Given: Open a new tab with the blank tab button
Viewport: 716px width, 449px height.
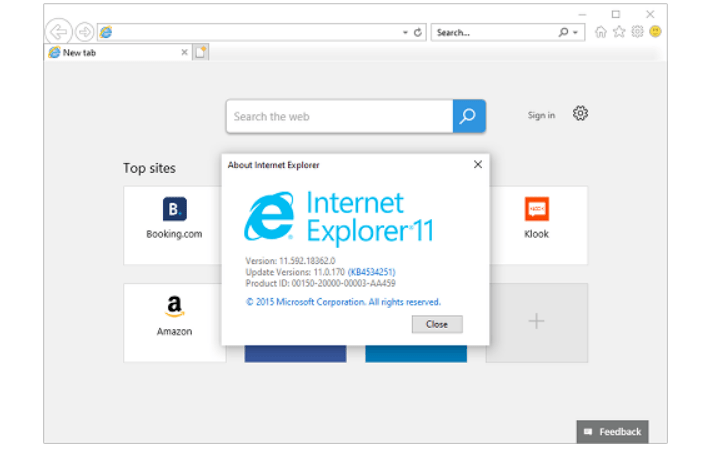Looking at the screenshot, I should pyautogui.click(x=201, y=52).
